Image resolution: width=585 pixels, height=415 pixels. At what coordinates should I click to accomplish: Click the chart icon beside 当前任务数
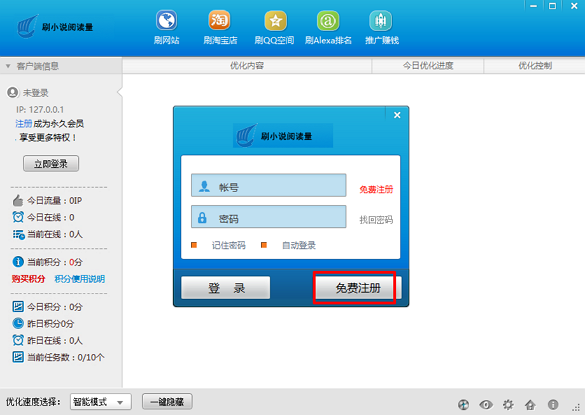pos(18,357)
